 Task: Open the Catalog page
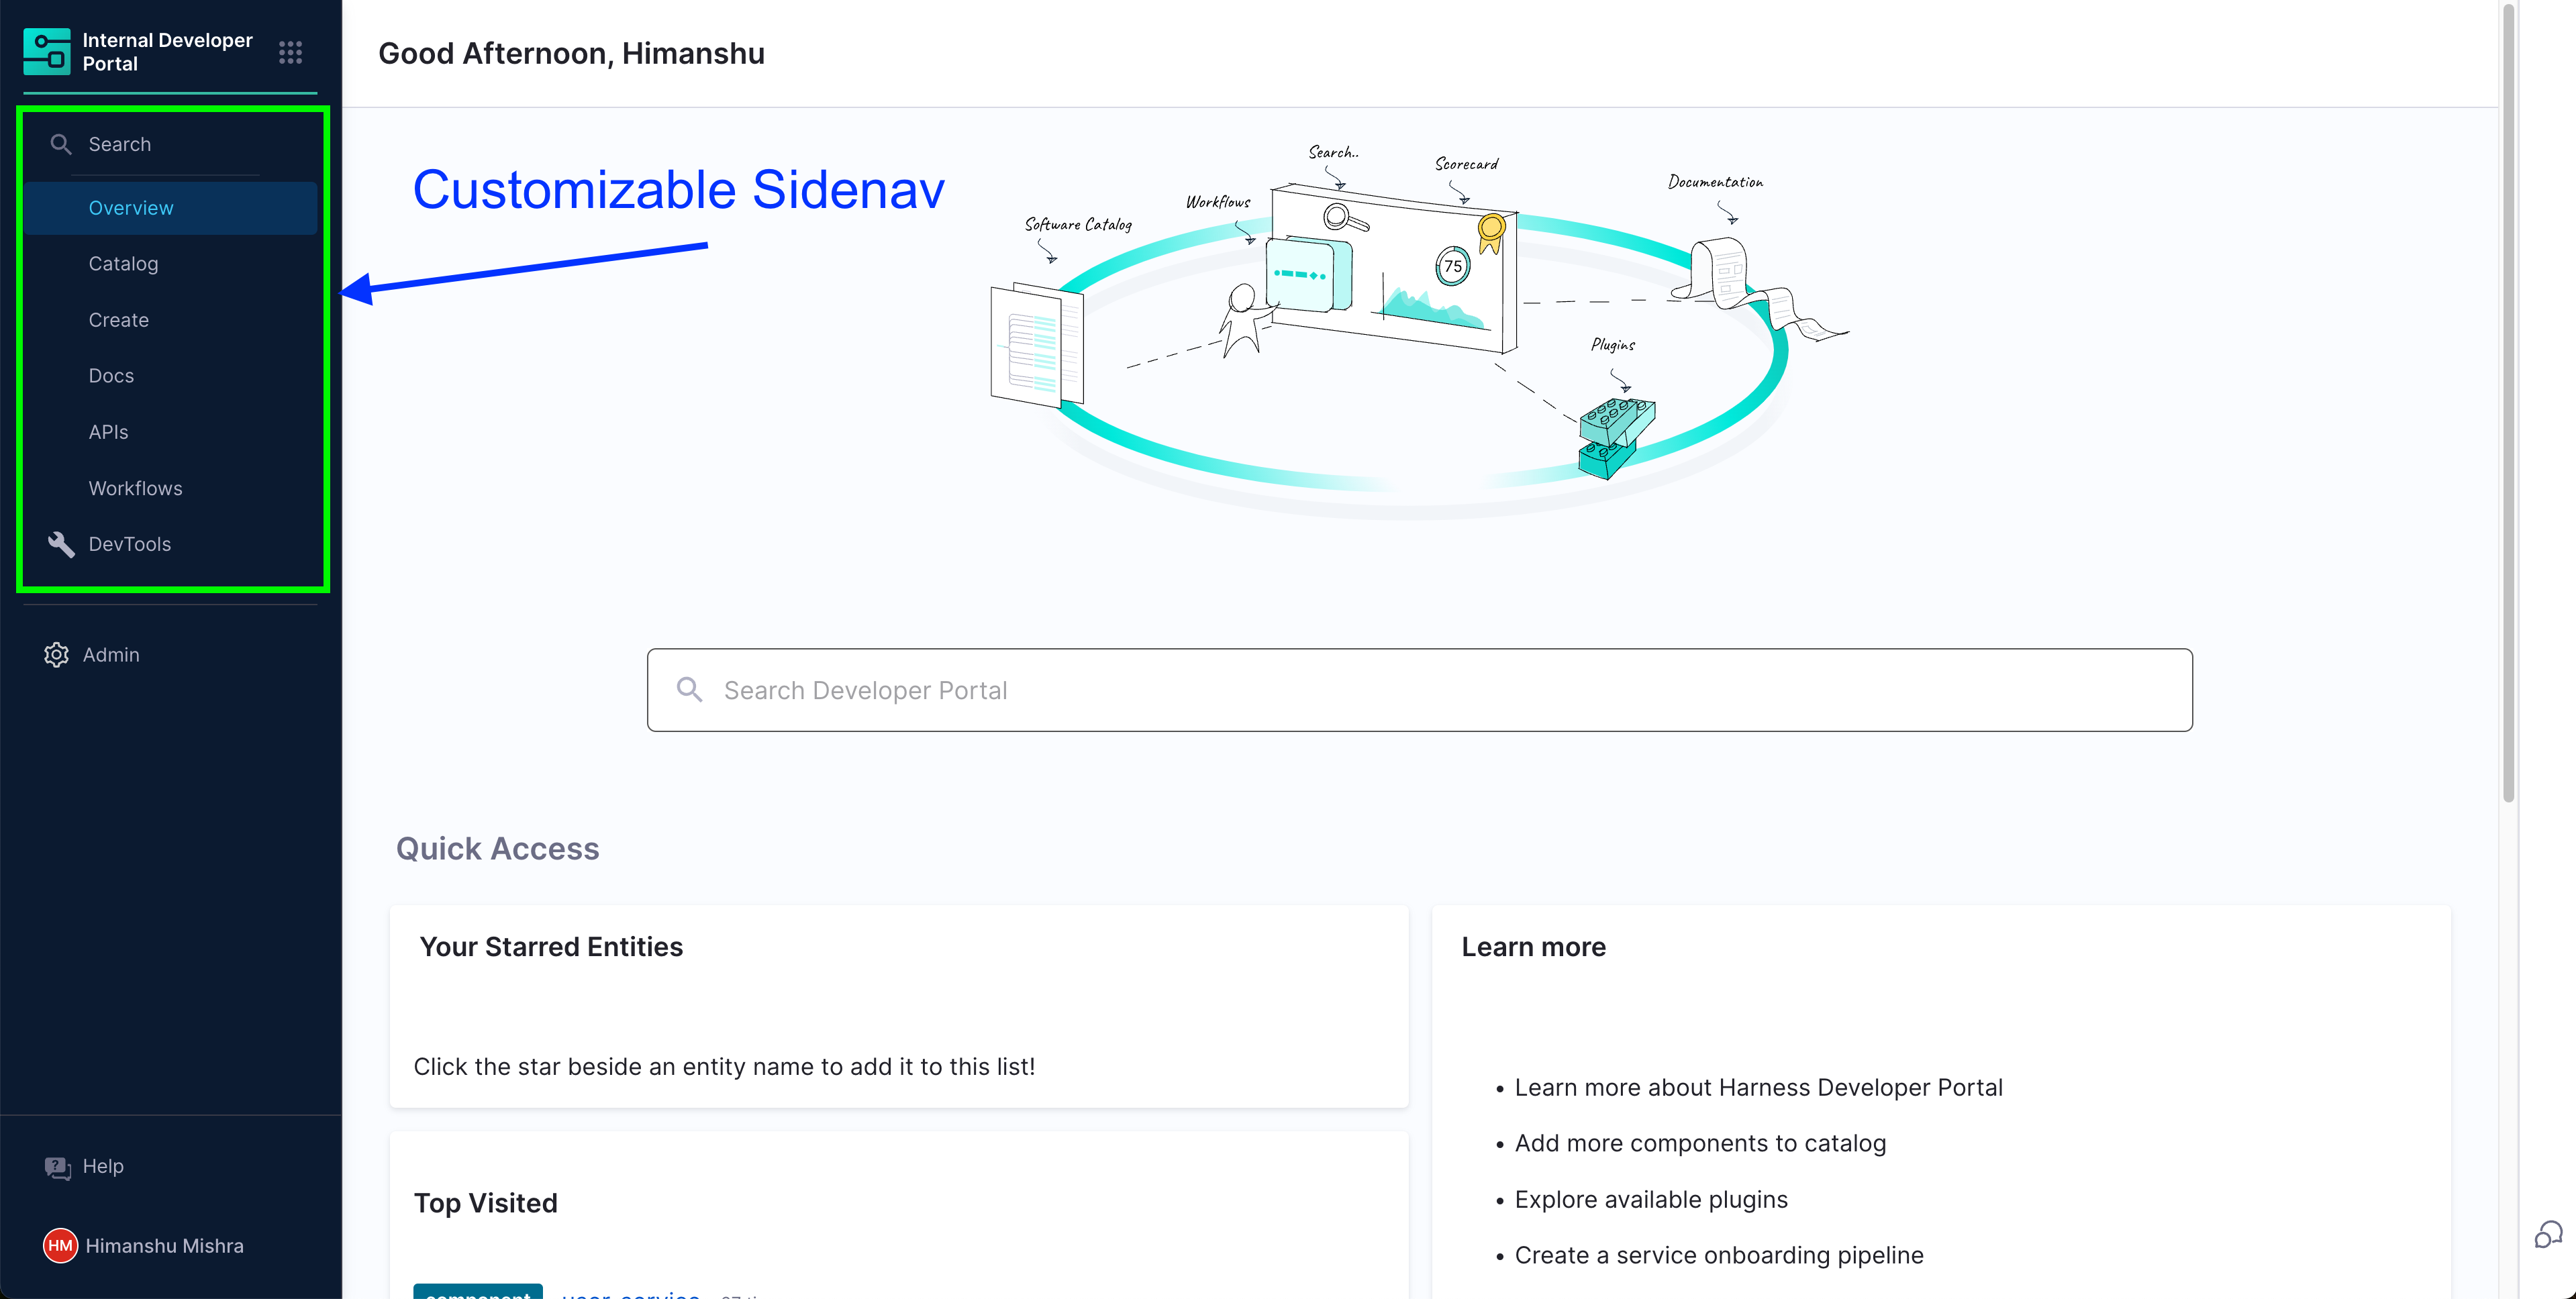tap(123, 264)
